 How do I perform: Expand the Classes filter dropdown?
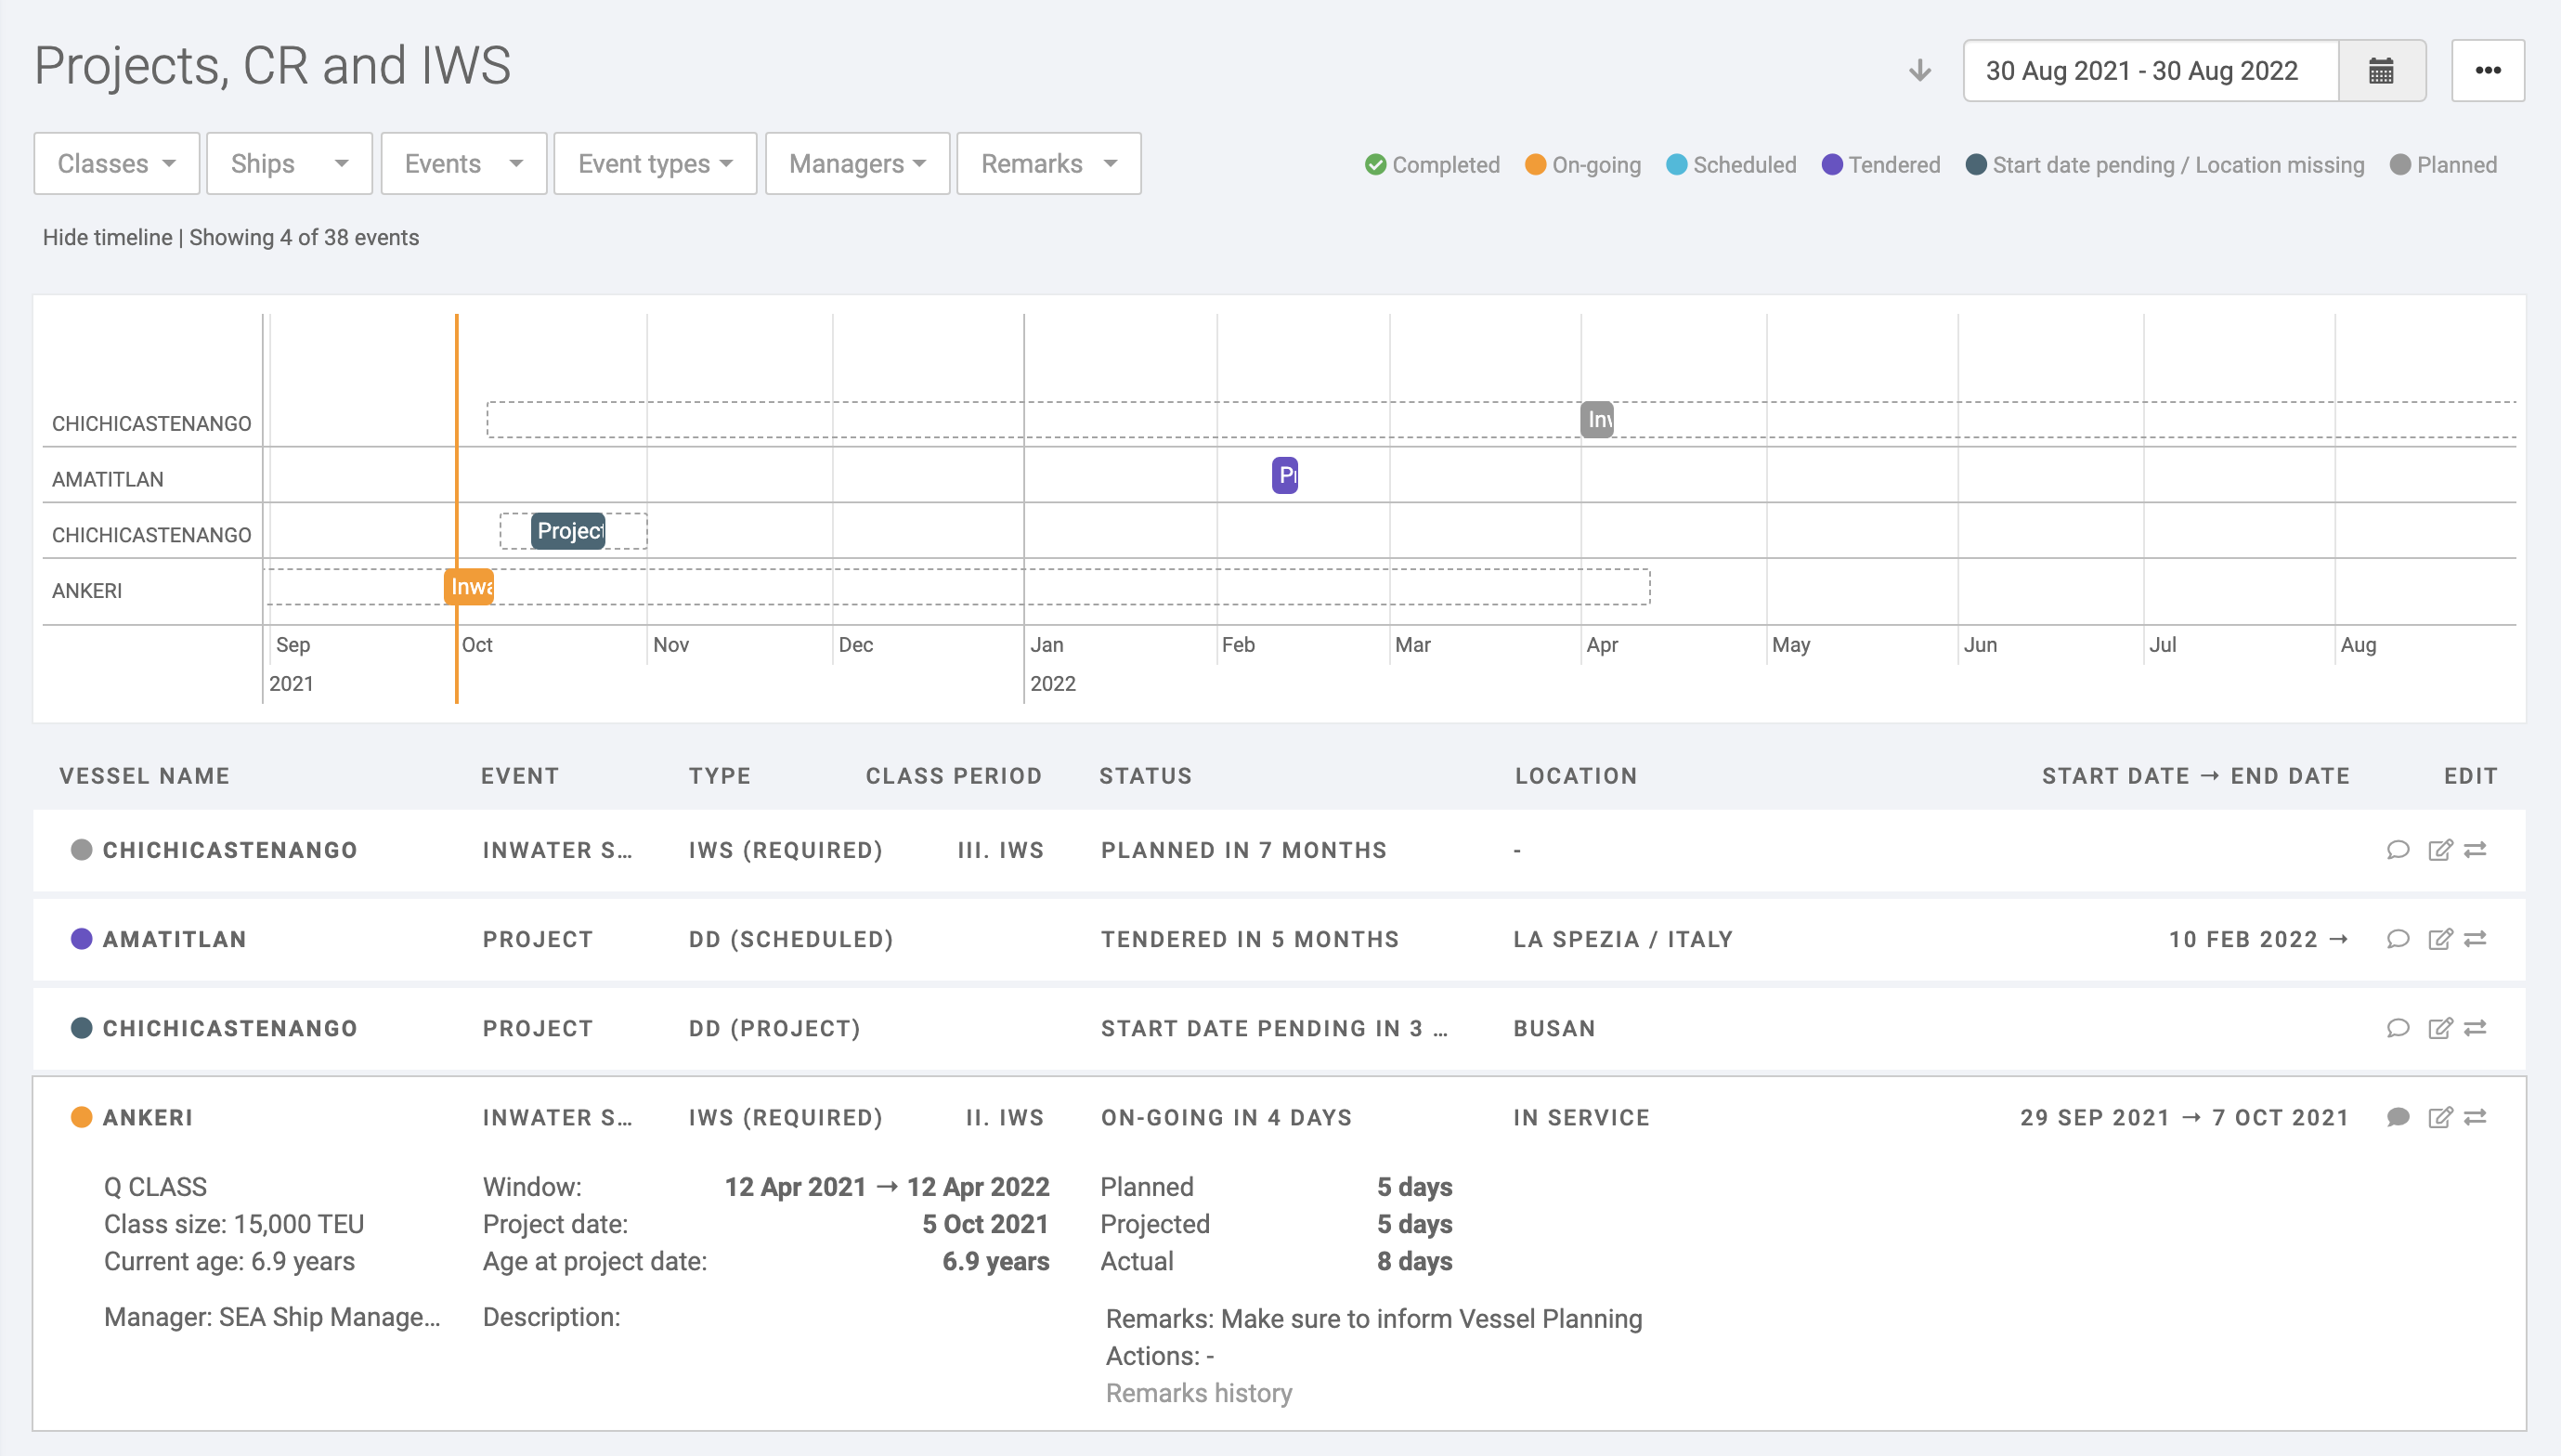click(117, 164)
